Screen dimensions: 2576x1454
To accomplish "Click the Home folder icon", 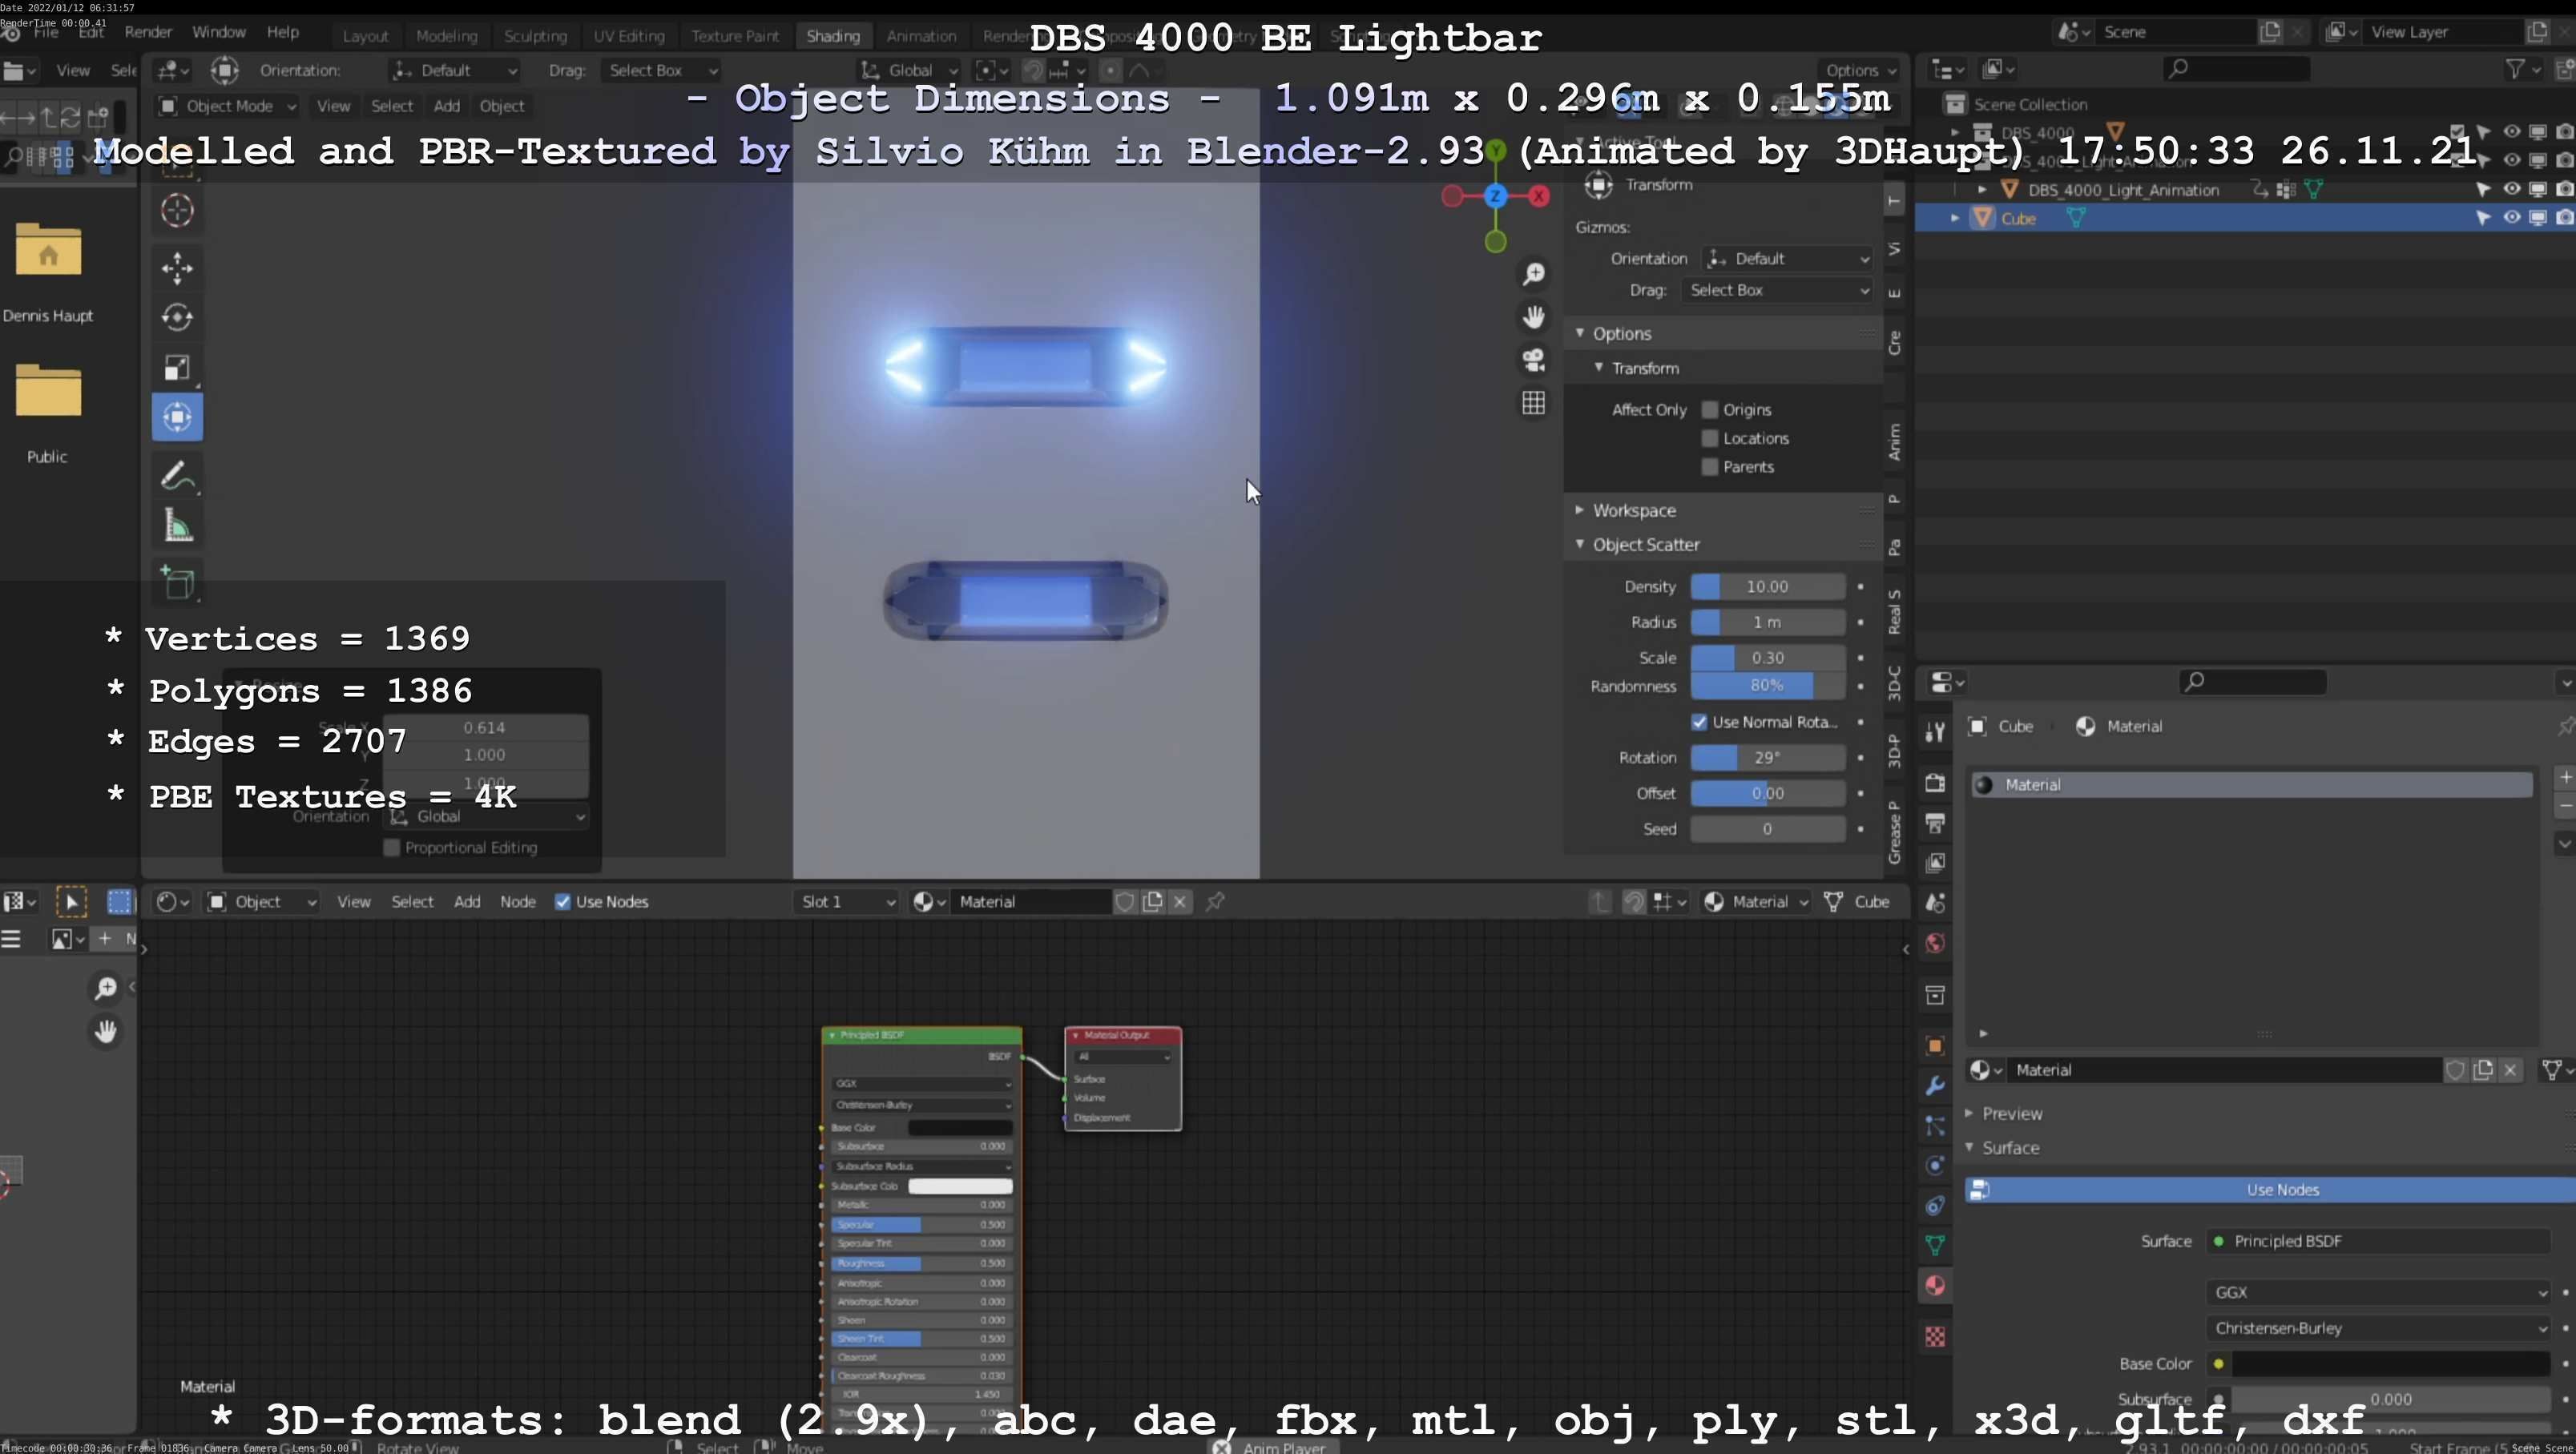I will (48, 250).
